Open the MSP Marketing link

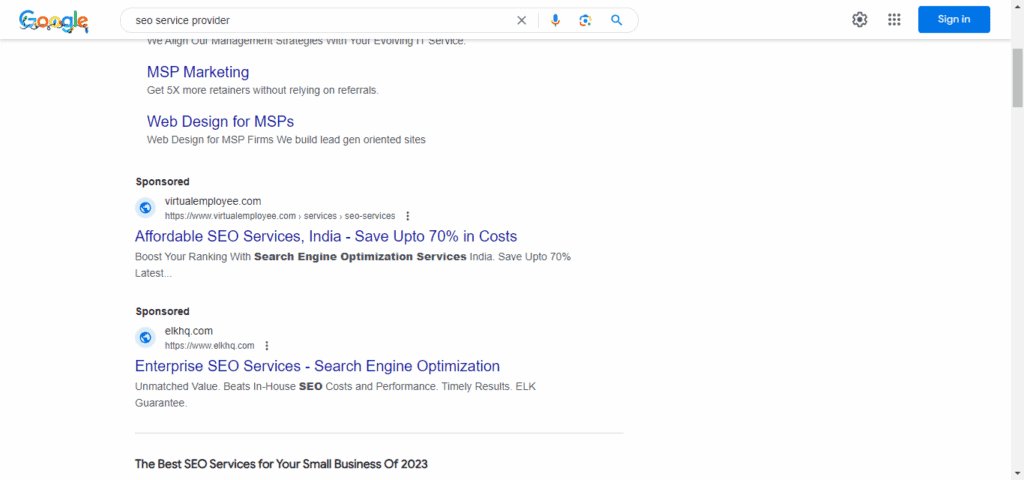click(198, 72)
